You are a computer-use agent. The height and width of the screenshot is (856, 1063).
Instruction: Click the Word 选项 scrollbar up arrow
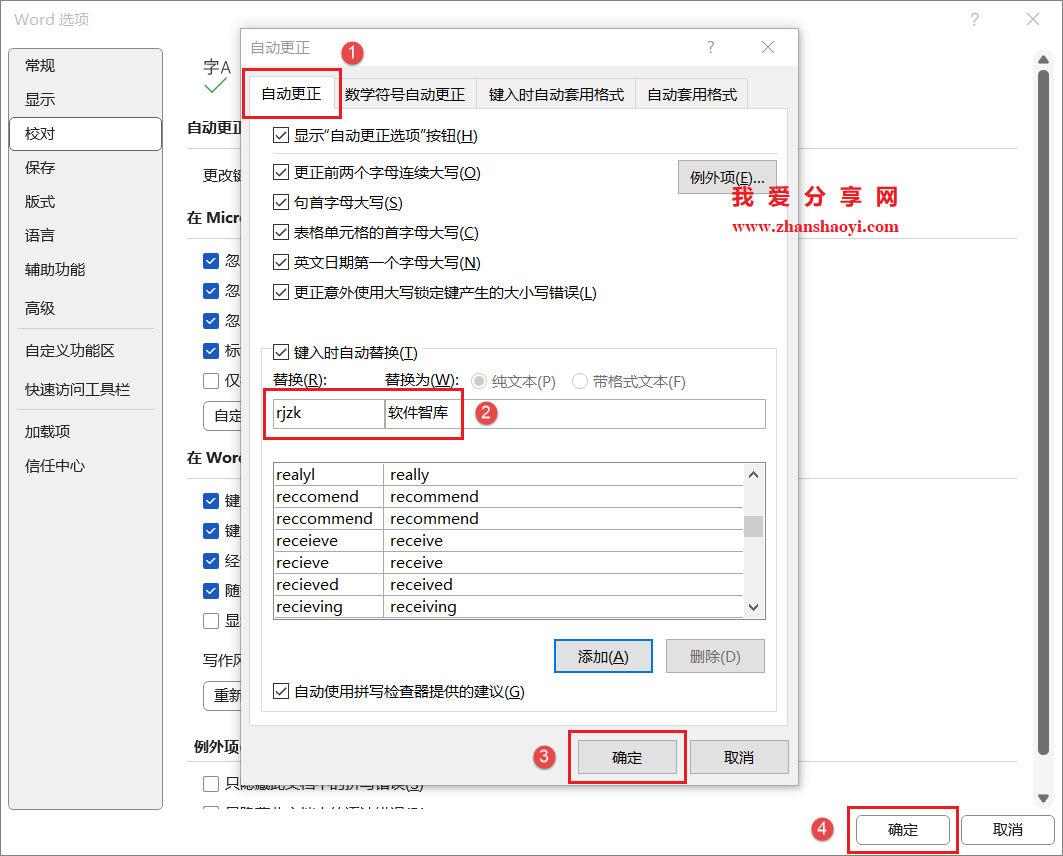coord(1043,59)
